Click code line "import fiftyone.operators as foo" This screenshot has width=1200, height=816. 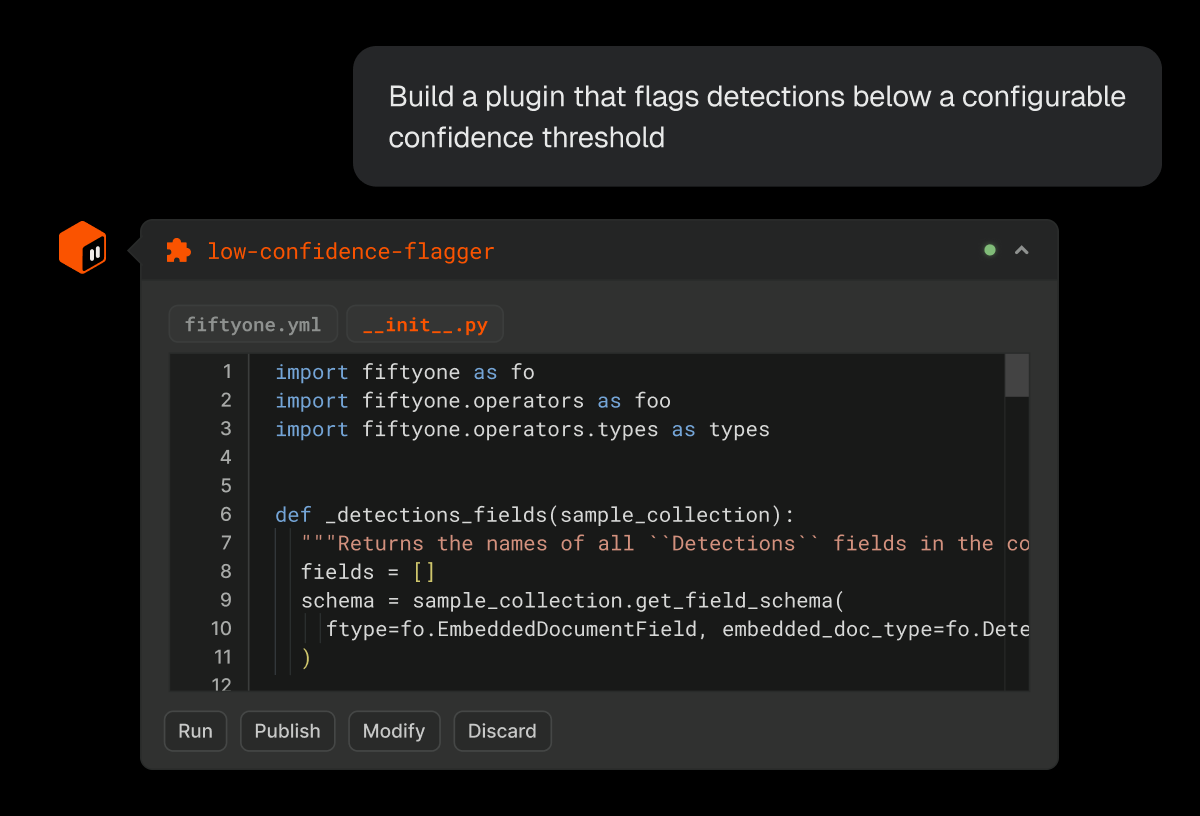(x=473, y=401)
